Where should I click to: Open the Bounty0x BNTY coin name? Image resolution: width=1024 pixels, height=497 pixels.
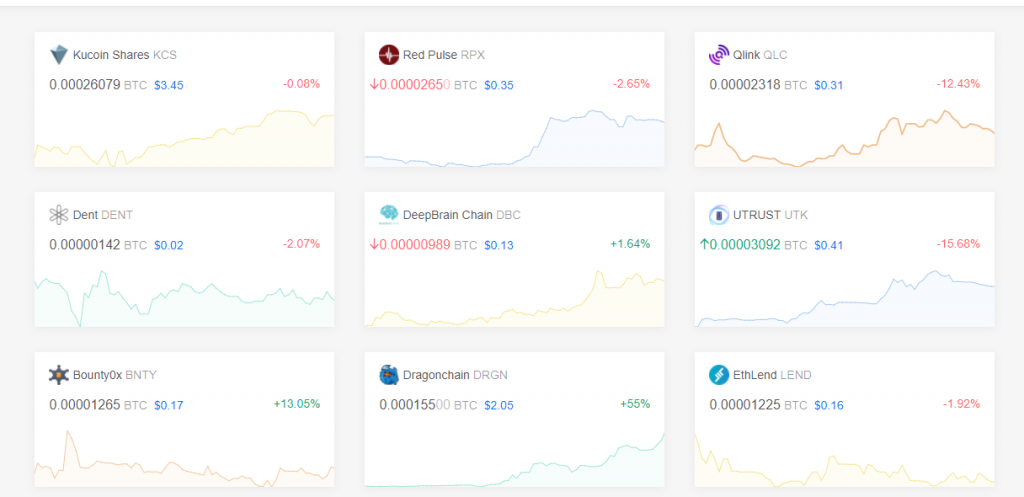pyautogui.click(x=115, y=375)
